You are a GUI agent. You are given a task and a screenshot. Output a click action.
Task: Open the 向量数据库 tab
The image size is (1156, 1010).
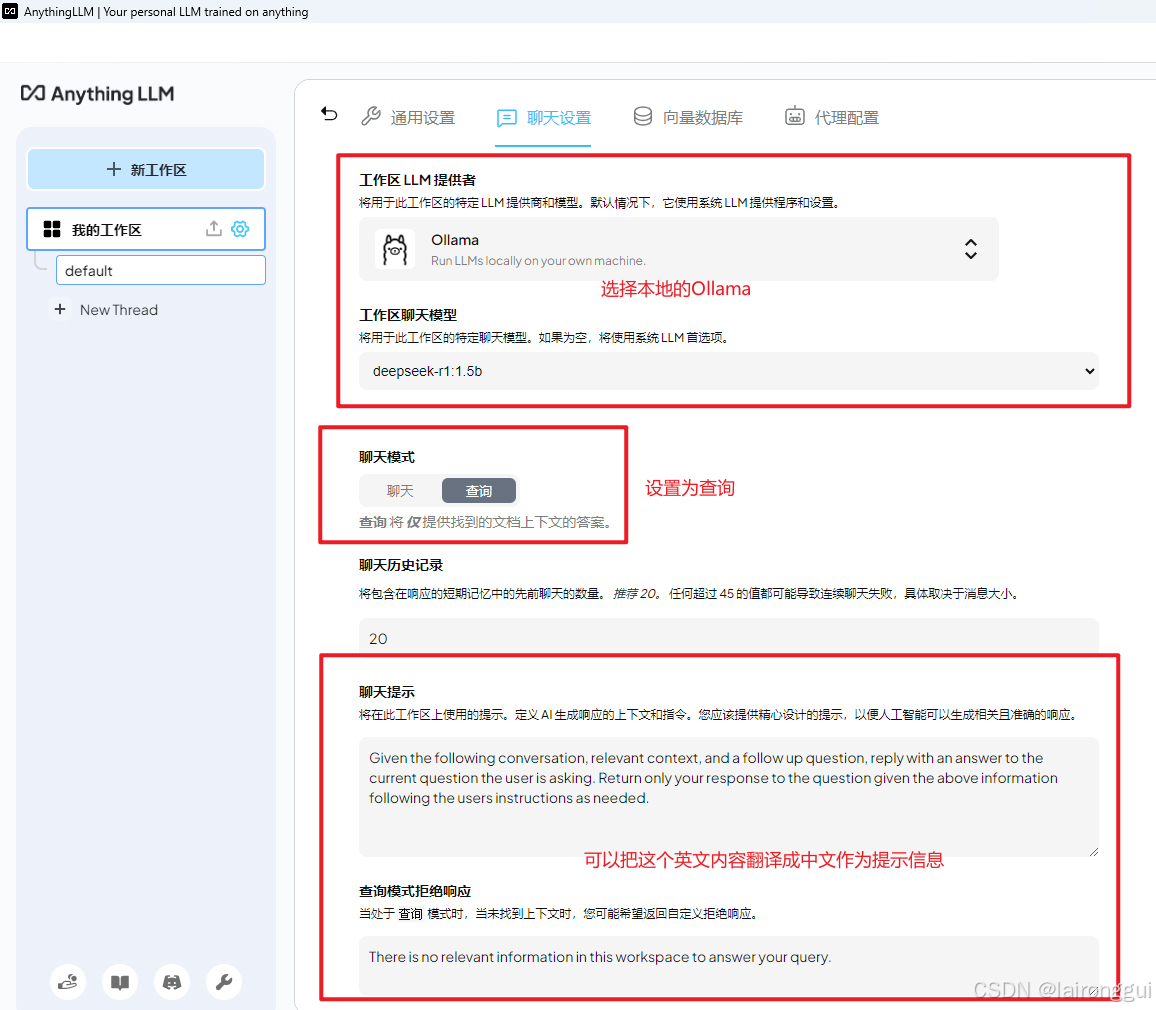[x=688, y=117]
